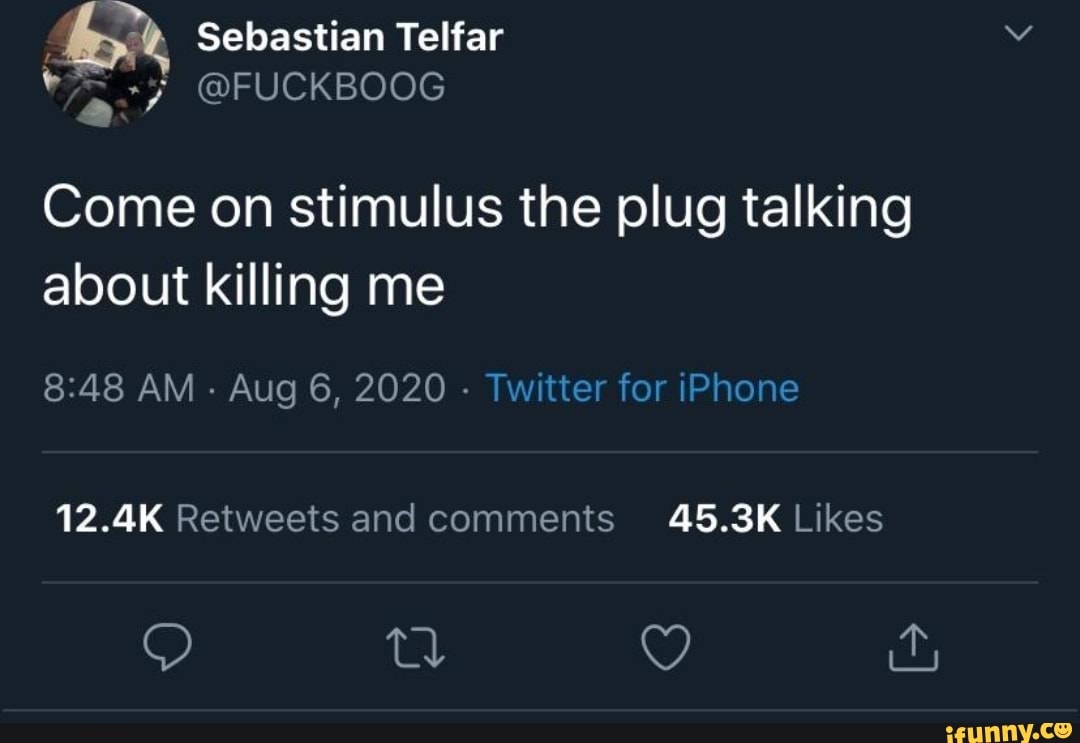Select the reply speech bubble icon

[168, 646]
